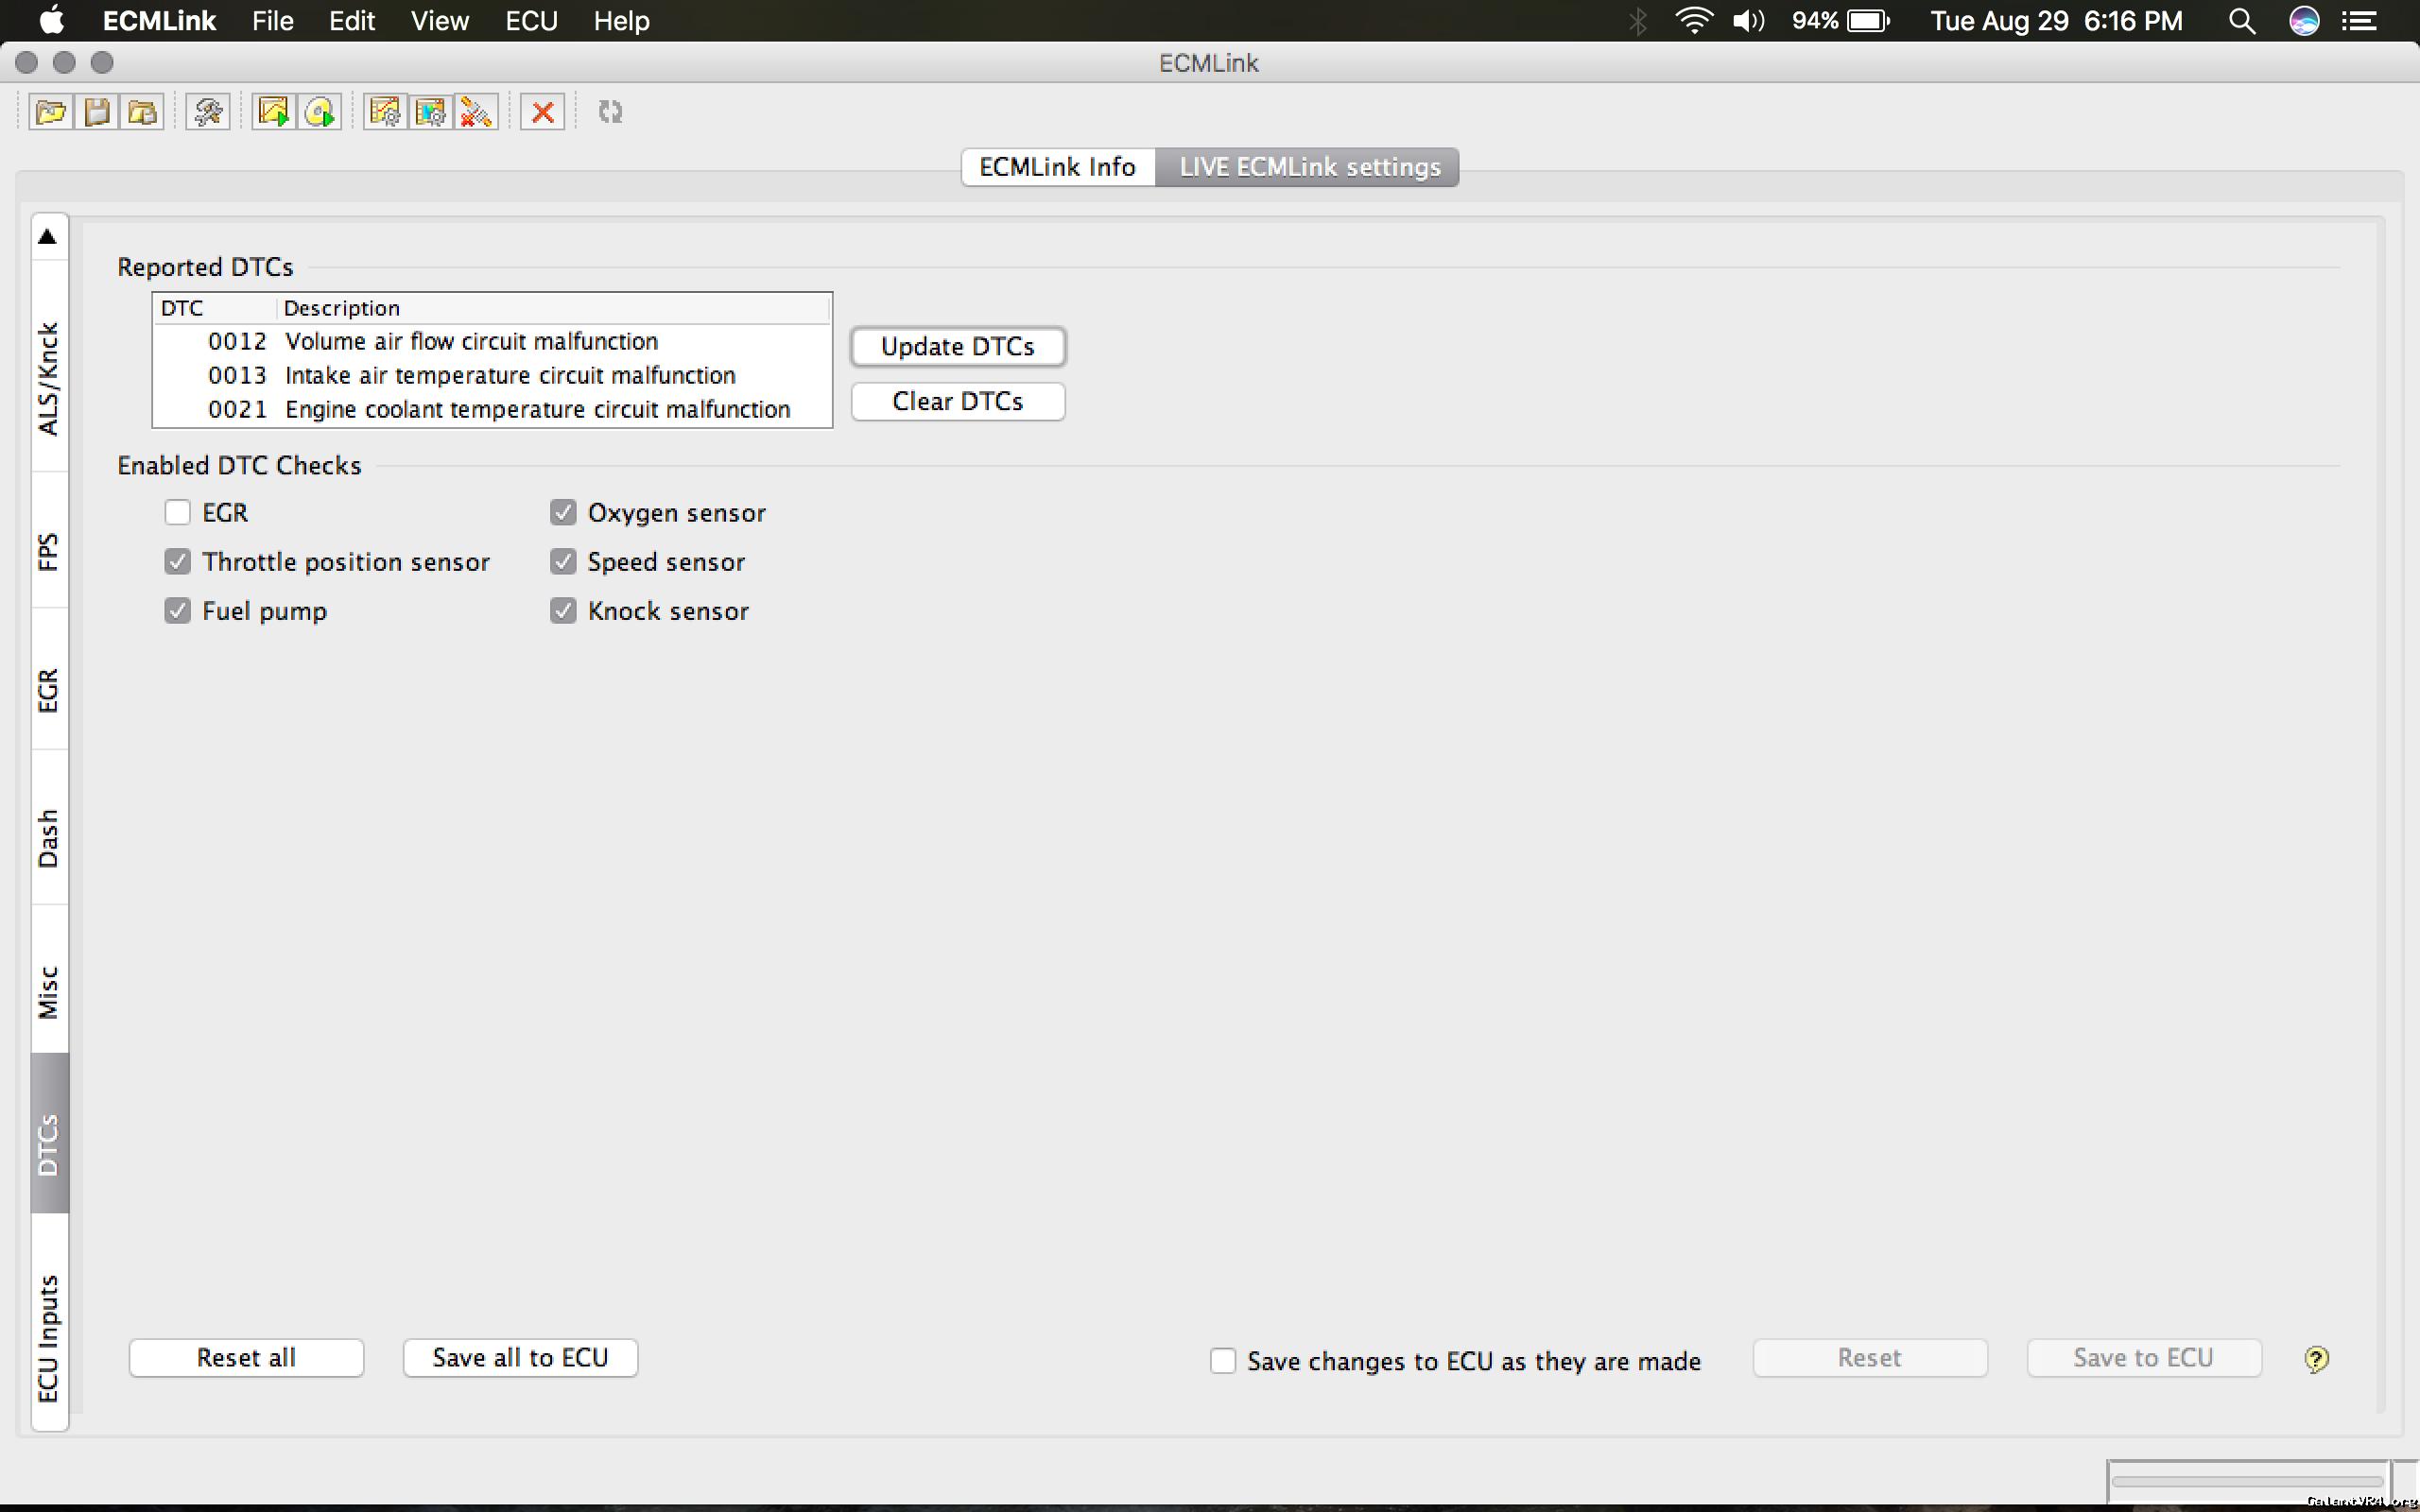Click the Clear DTCs button
Image resolution: width=2420 pixels, height=1512 pixels.
click(x=958, y=402)
